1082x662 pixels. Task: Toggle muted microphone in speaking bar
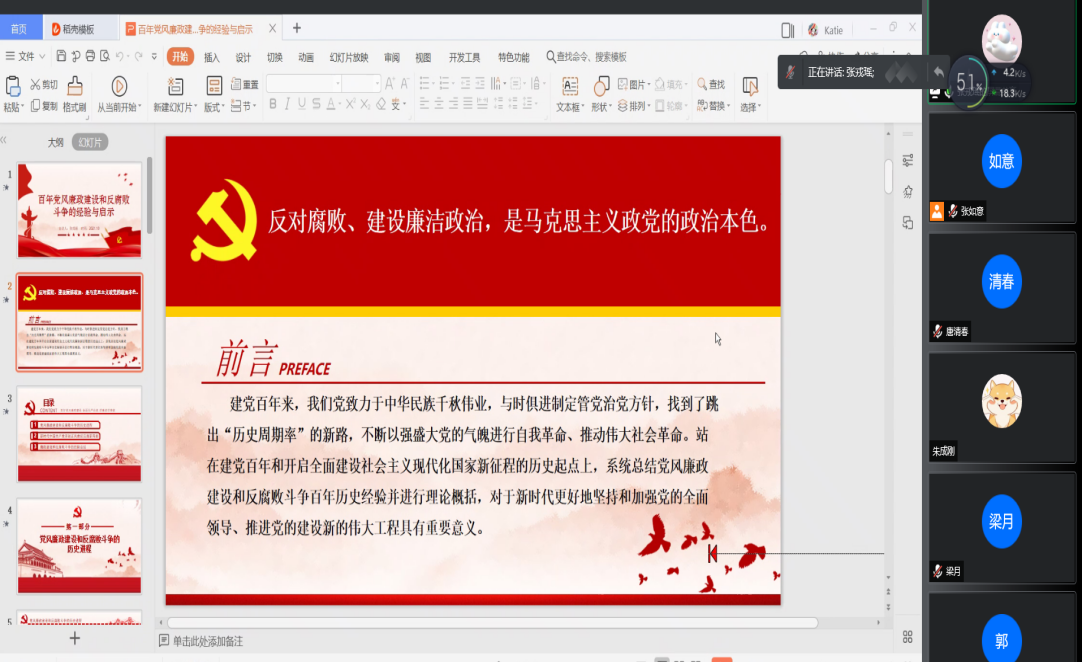point(791,72)
